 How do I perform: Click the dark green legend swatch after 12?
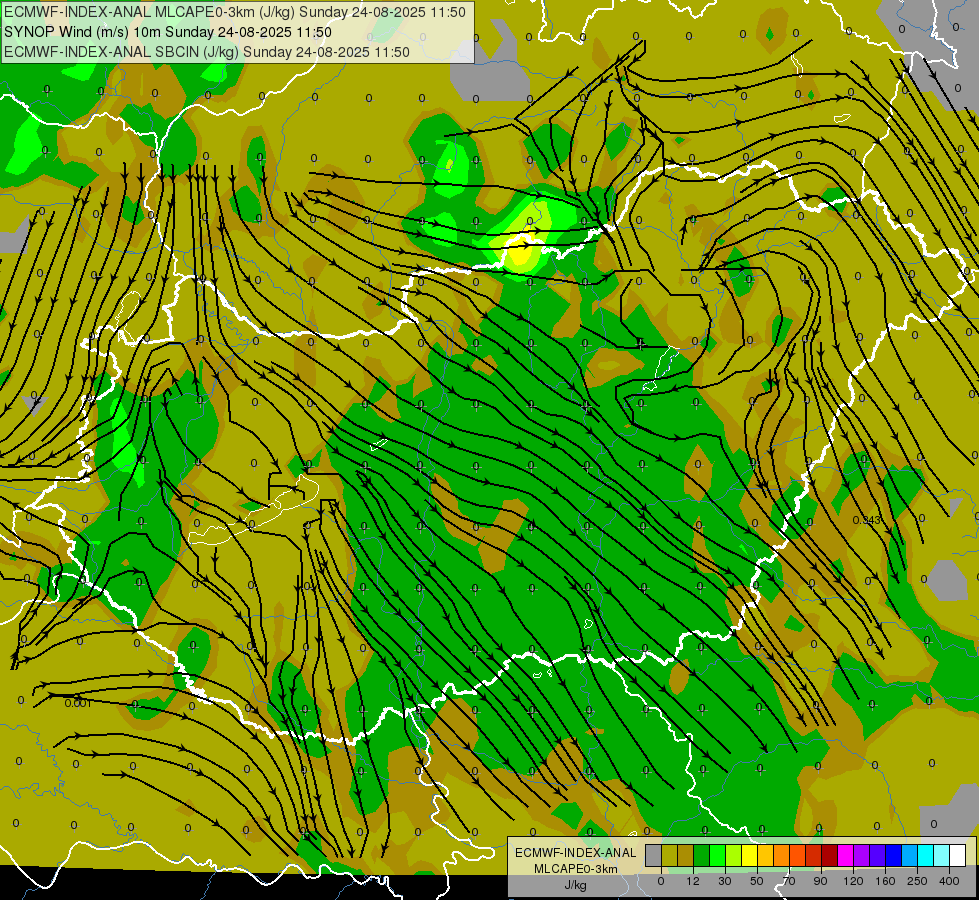click(x=702, y=855)
